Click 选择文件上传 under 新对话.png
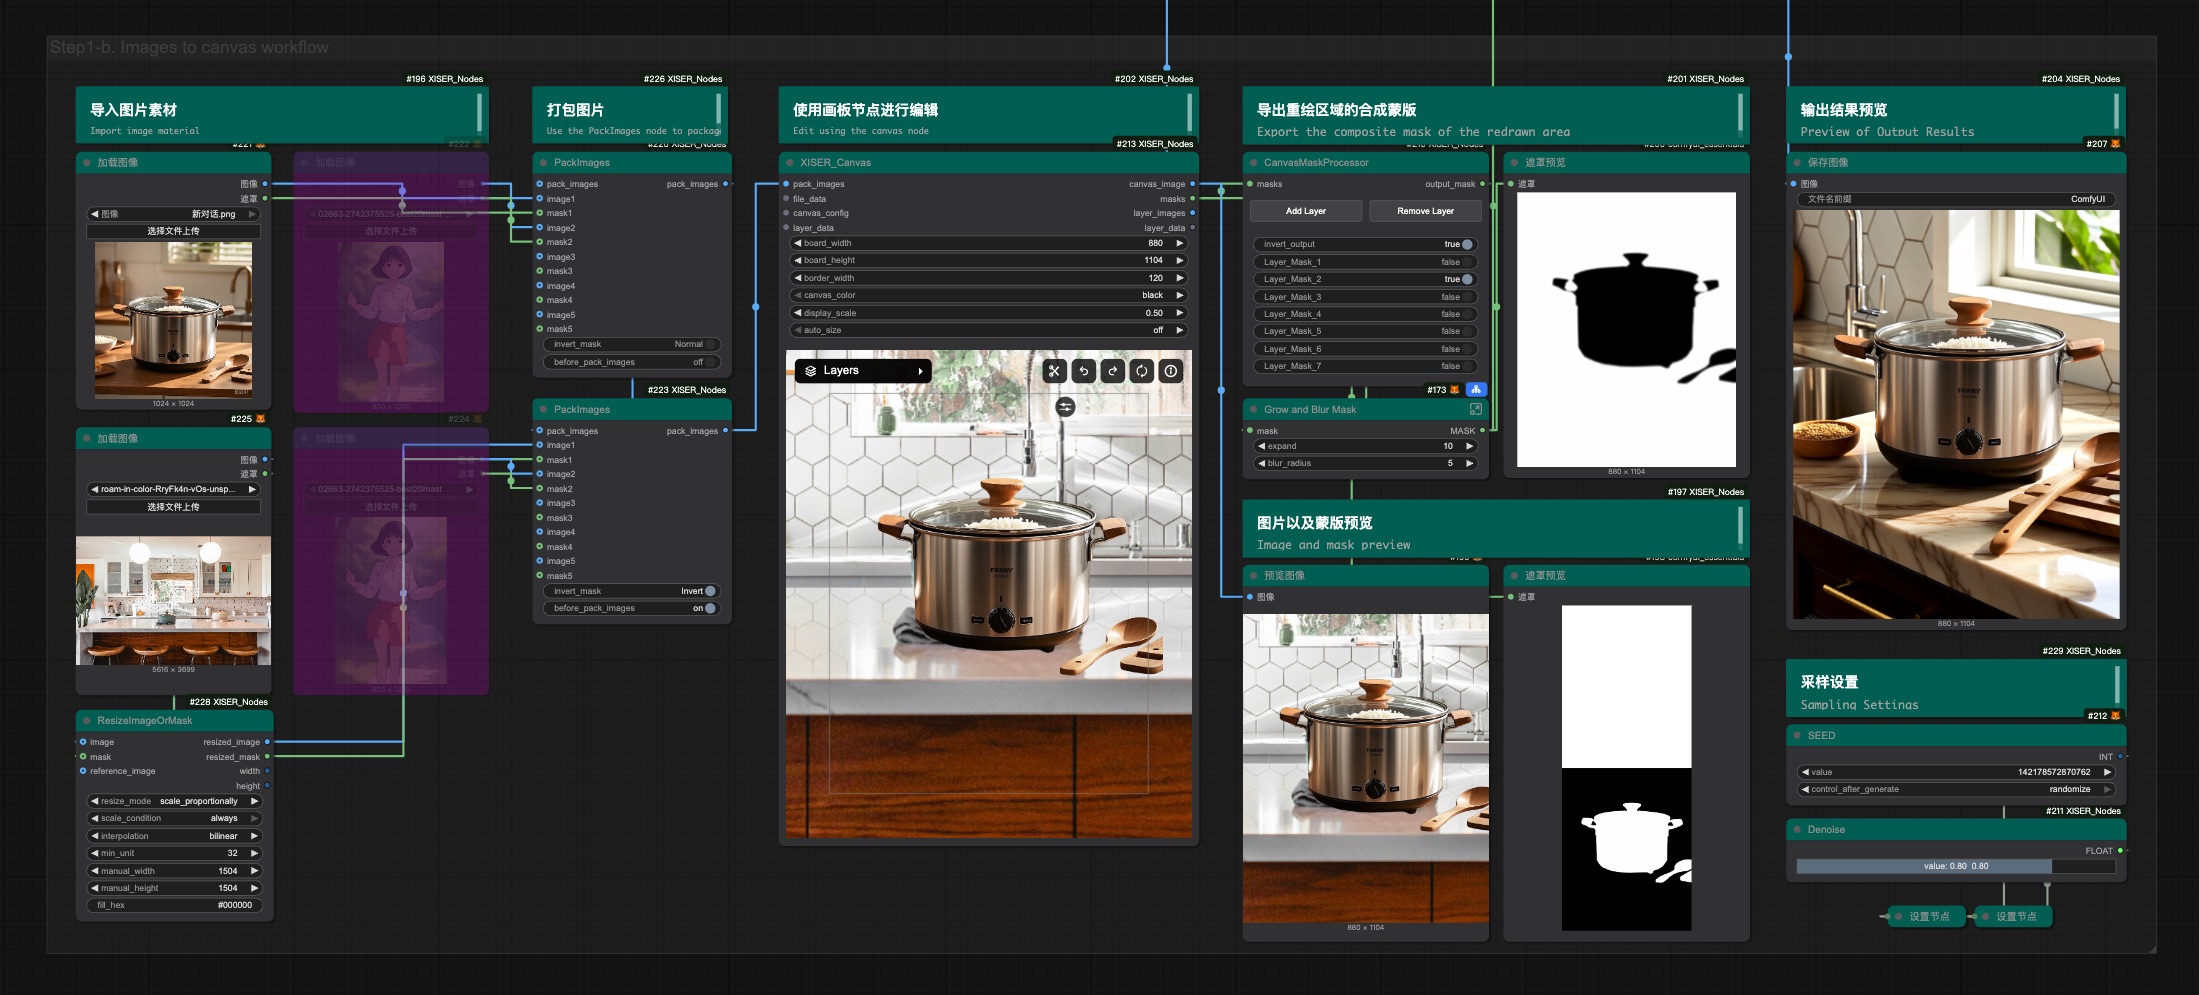 (x=174, y=231)
